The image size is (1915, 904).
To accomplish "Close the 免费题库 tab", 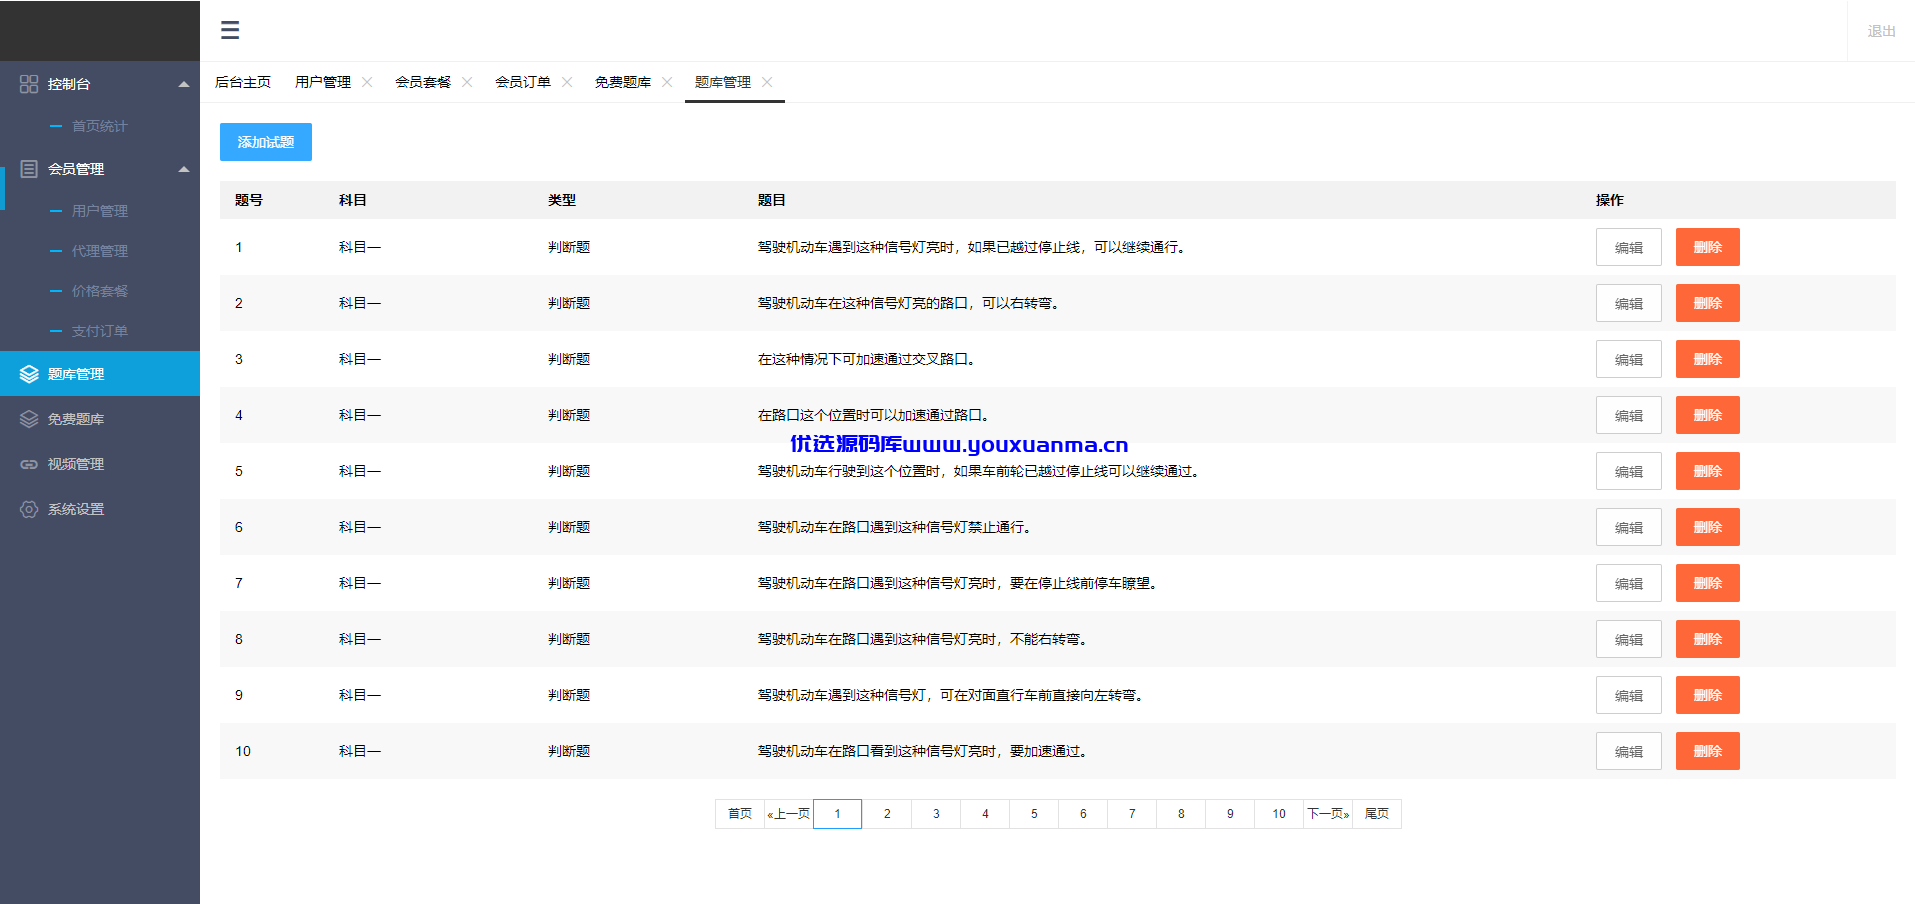I will 667,82.
